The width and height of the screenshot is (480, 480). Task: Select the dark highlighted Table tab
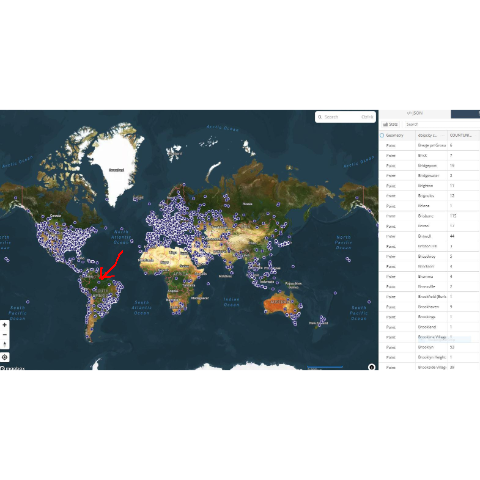click(465, 114)
